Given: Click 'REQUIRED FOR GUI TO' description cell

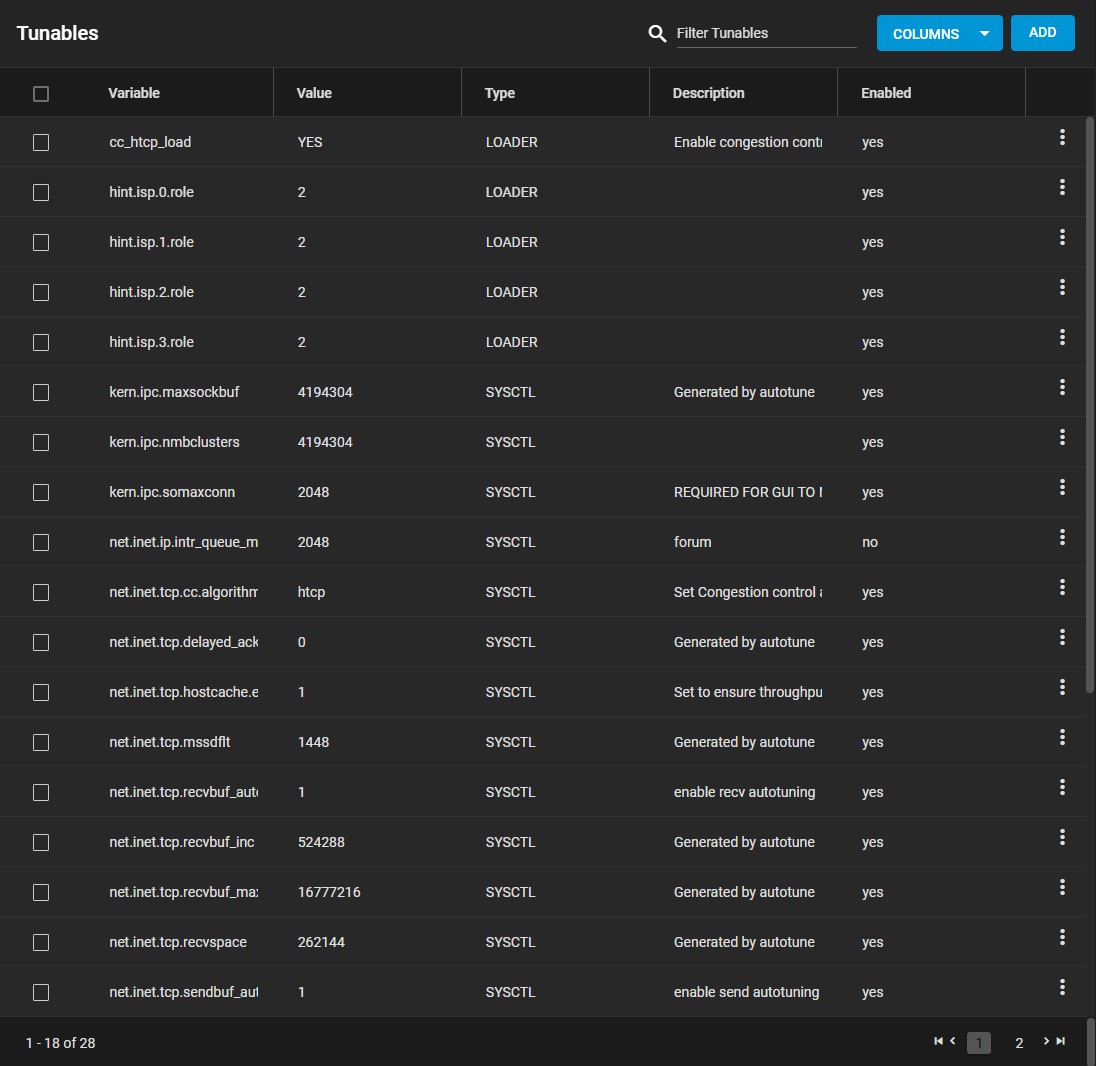Looking at the screenshot, I should (748, 492).
